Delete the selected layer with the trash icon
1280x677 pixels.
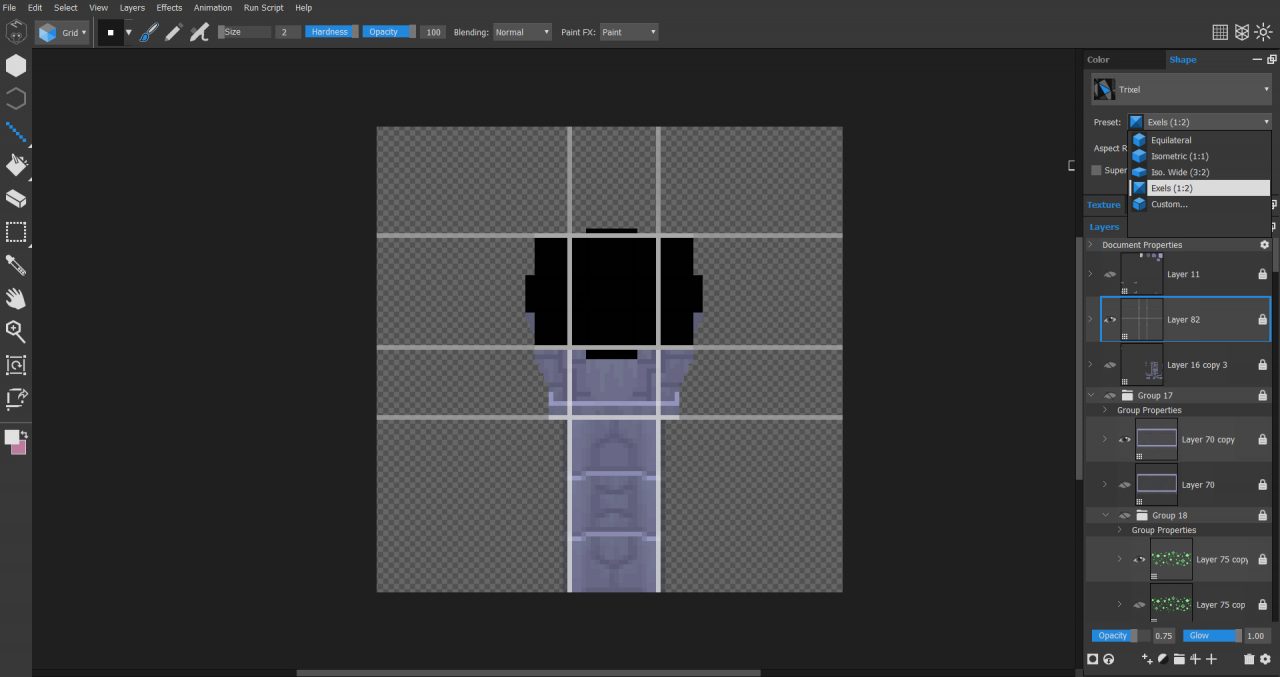[1249, 659]
